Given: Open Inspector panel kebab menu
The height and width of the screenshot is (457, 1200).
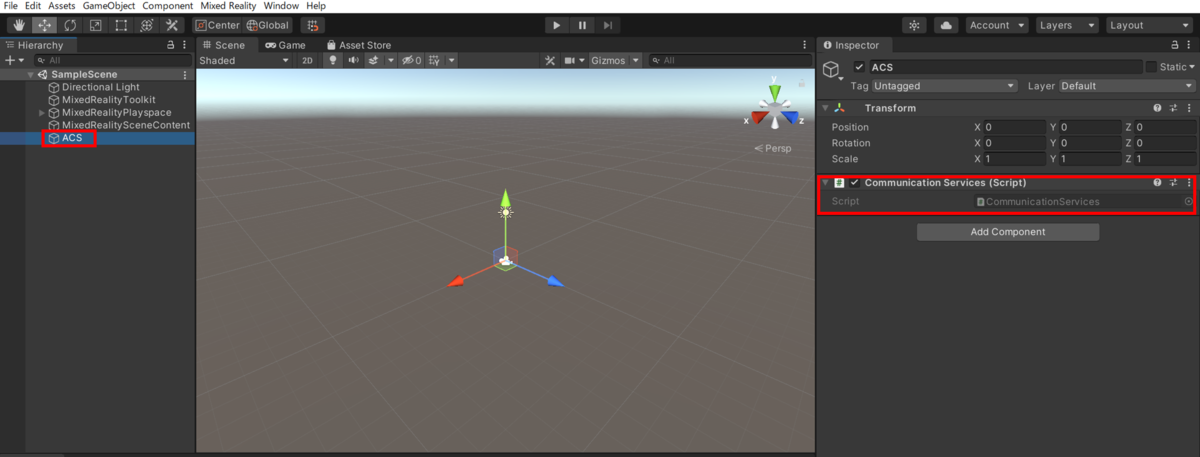Looking at the screenshot, I should click(x=1189, y=45).
